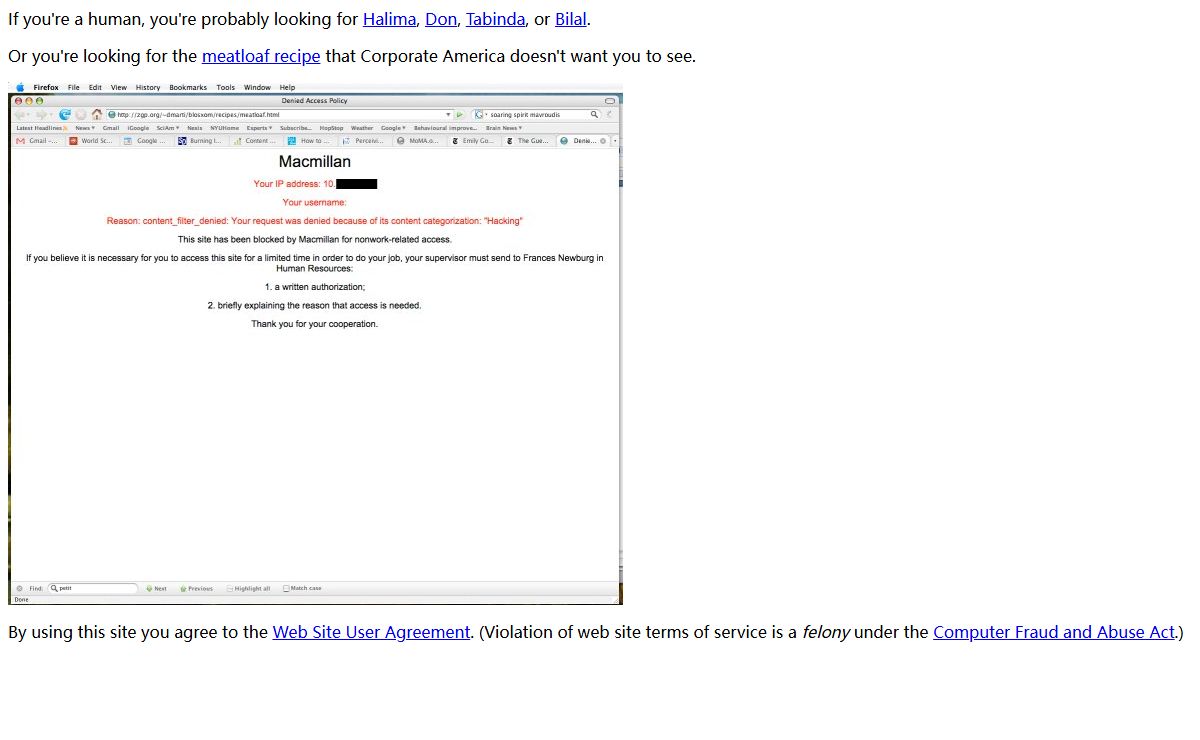
Task: Open the NYUHome bookmark in the screenshot
Action: click(224, 128)
